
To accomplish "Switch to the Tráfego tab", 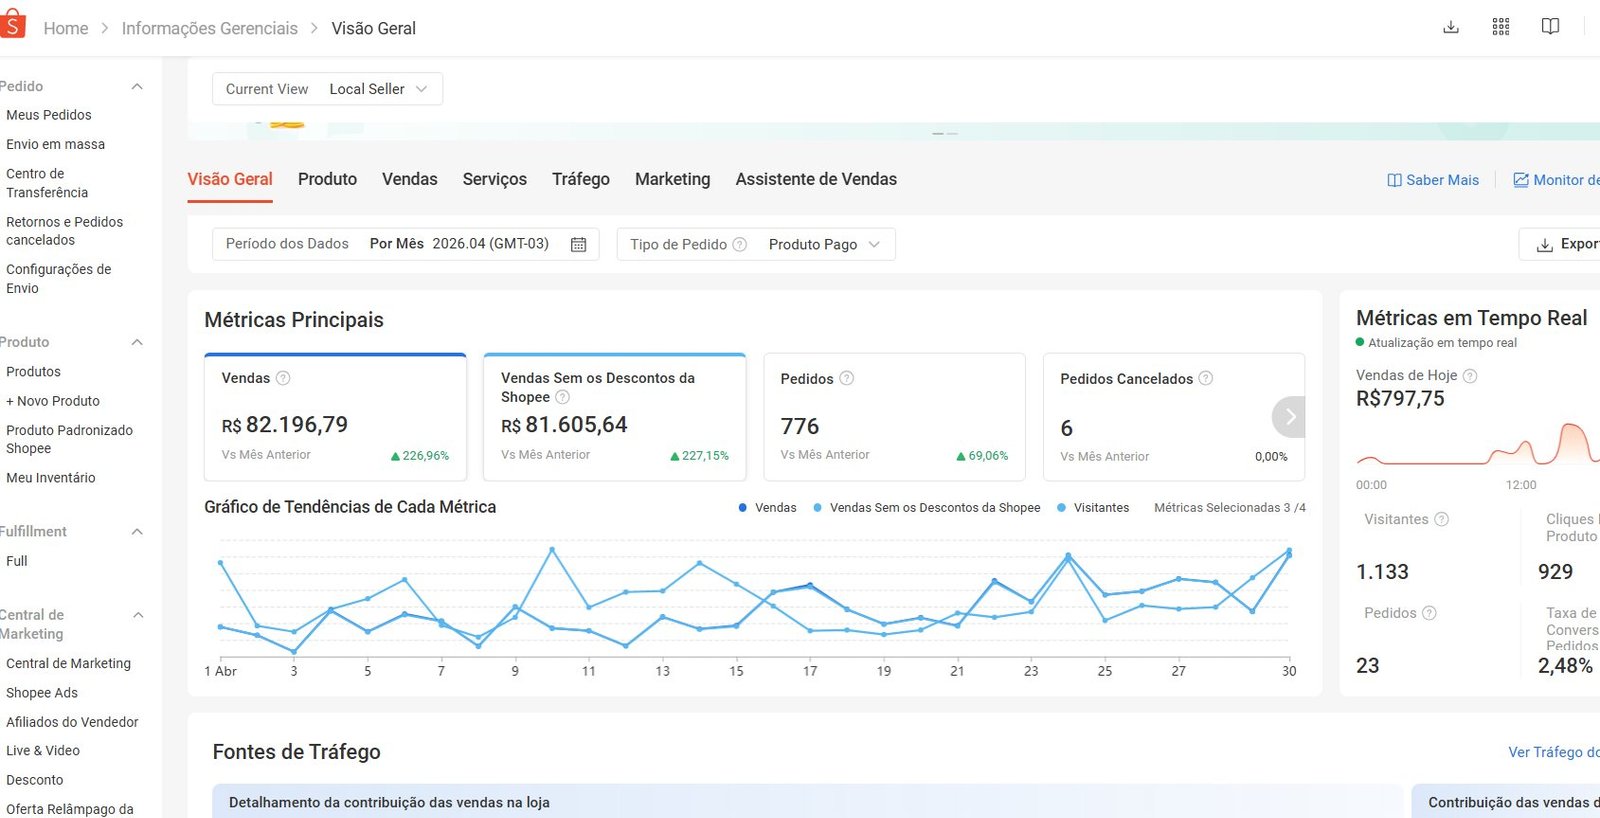I will pos(581,179).
